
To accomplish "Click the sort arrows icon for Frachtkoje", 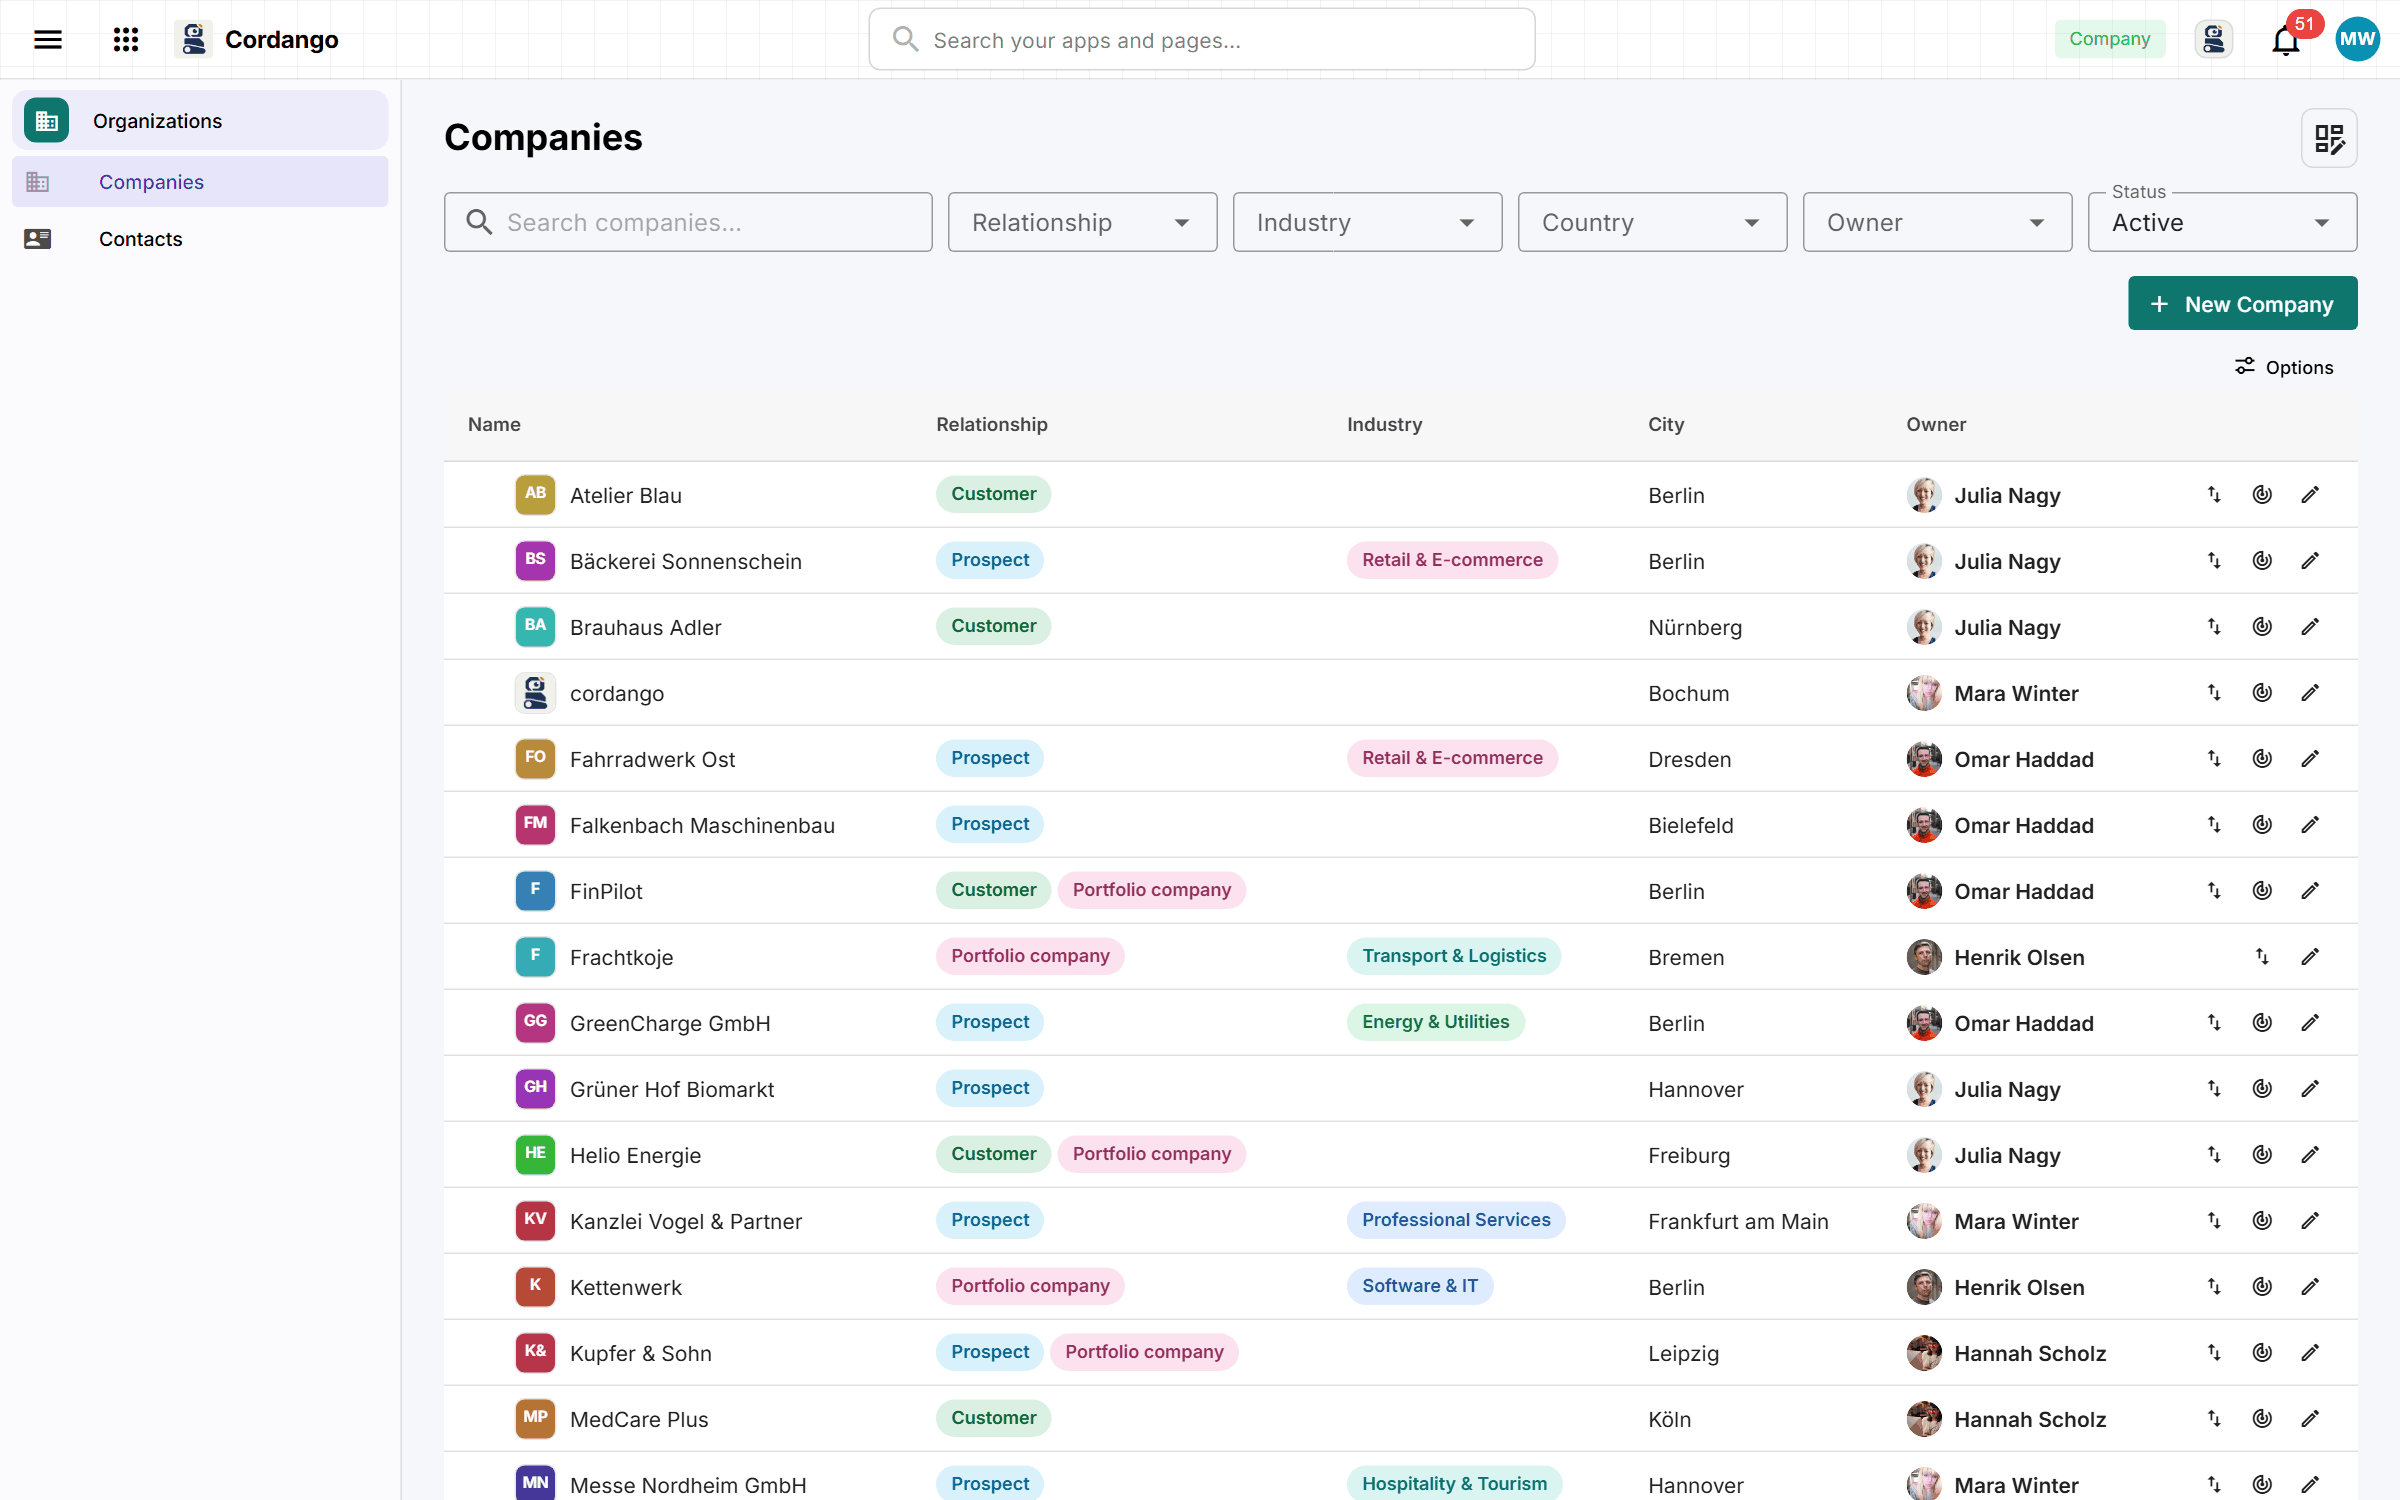I will [2262, 956].
